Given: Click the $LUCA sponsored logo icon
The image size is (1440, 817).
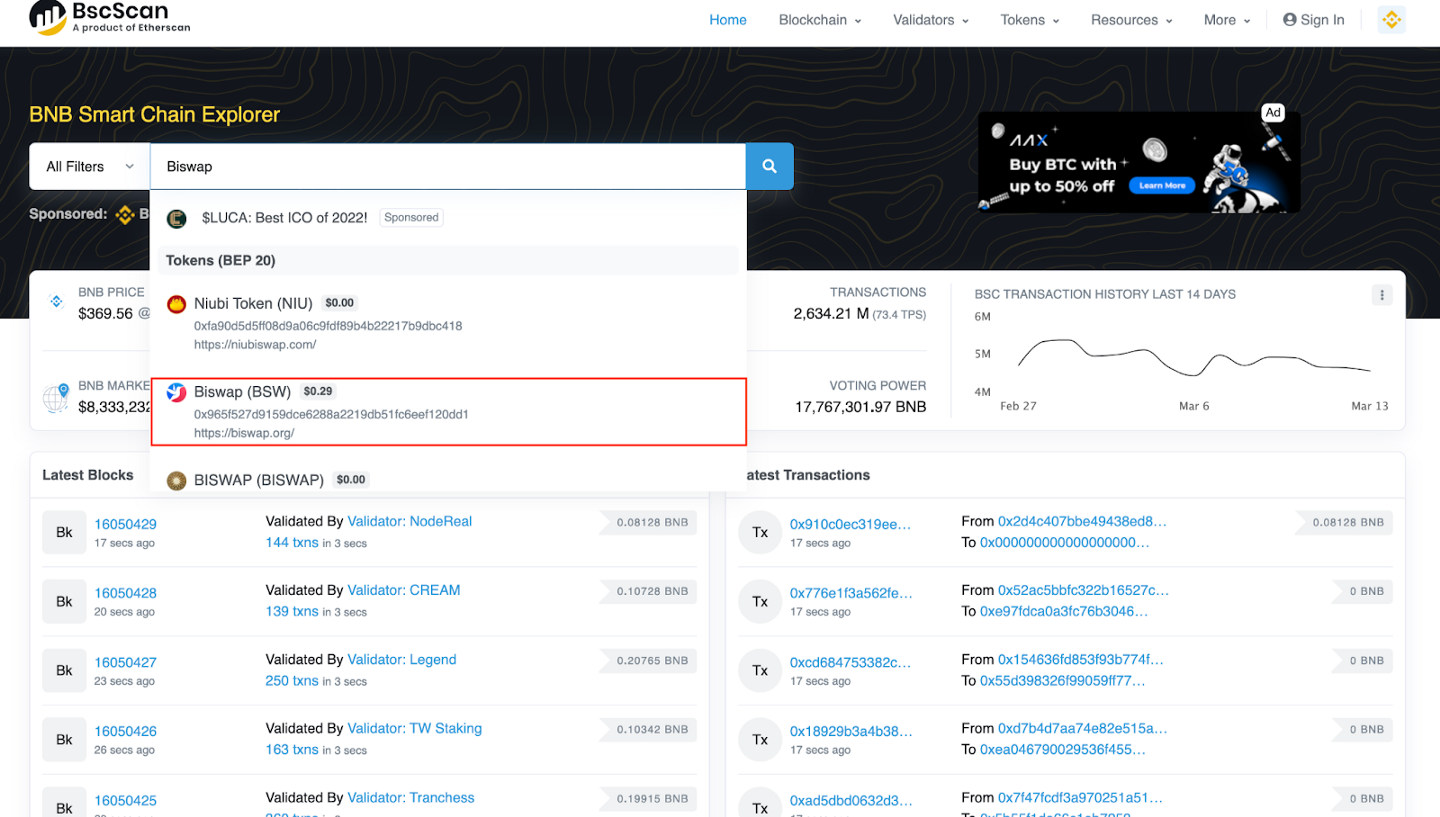Looking at the screenshot, I should [177, 218].
